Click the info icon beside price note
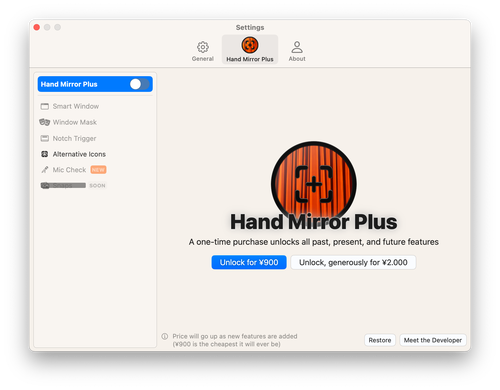The image size is (500, 390). [165, 336]
